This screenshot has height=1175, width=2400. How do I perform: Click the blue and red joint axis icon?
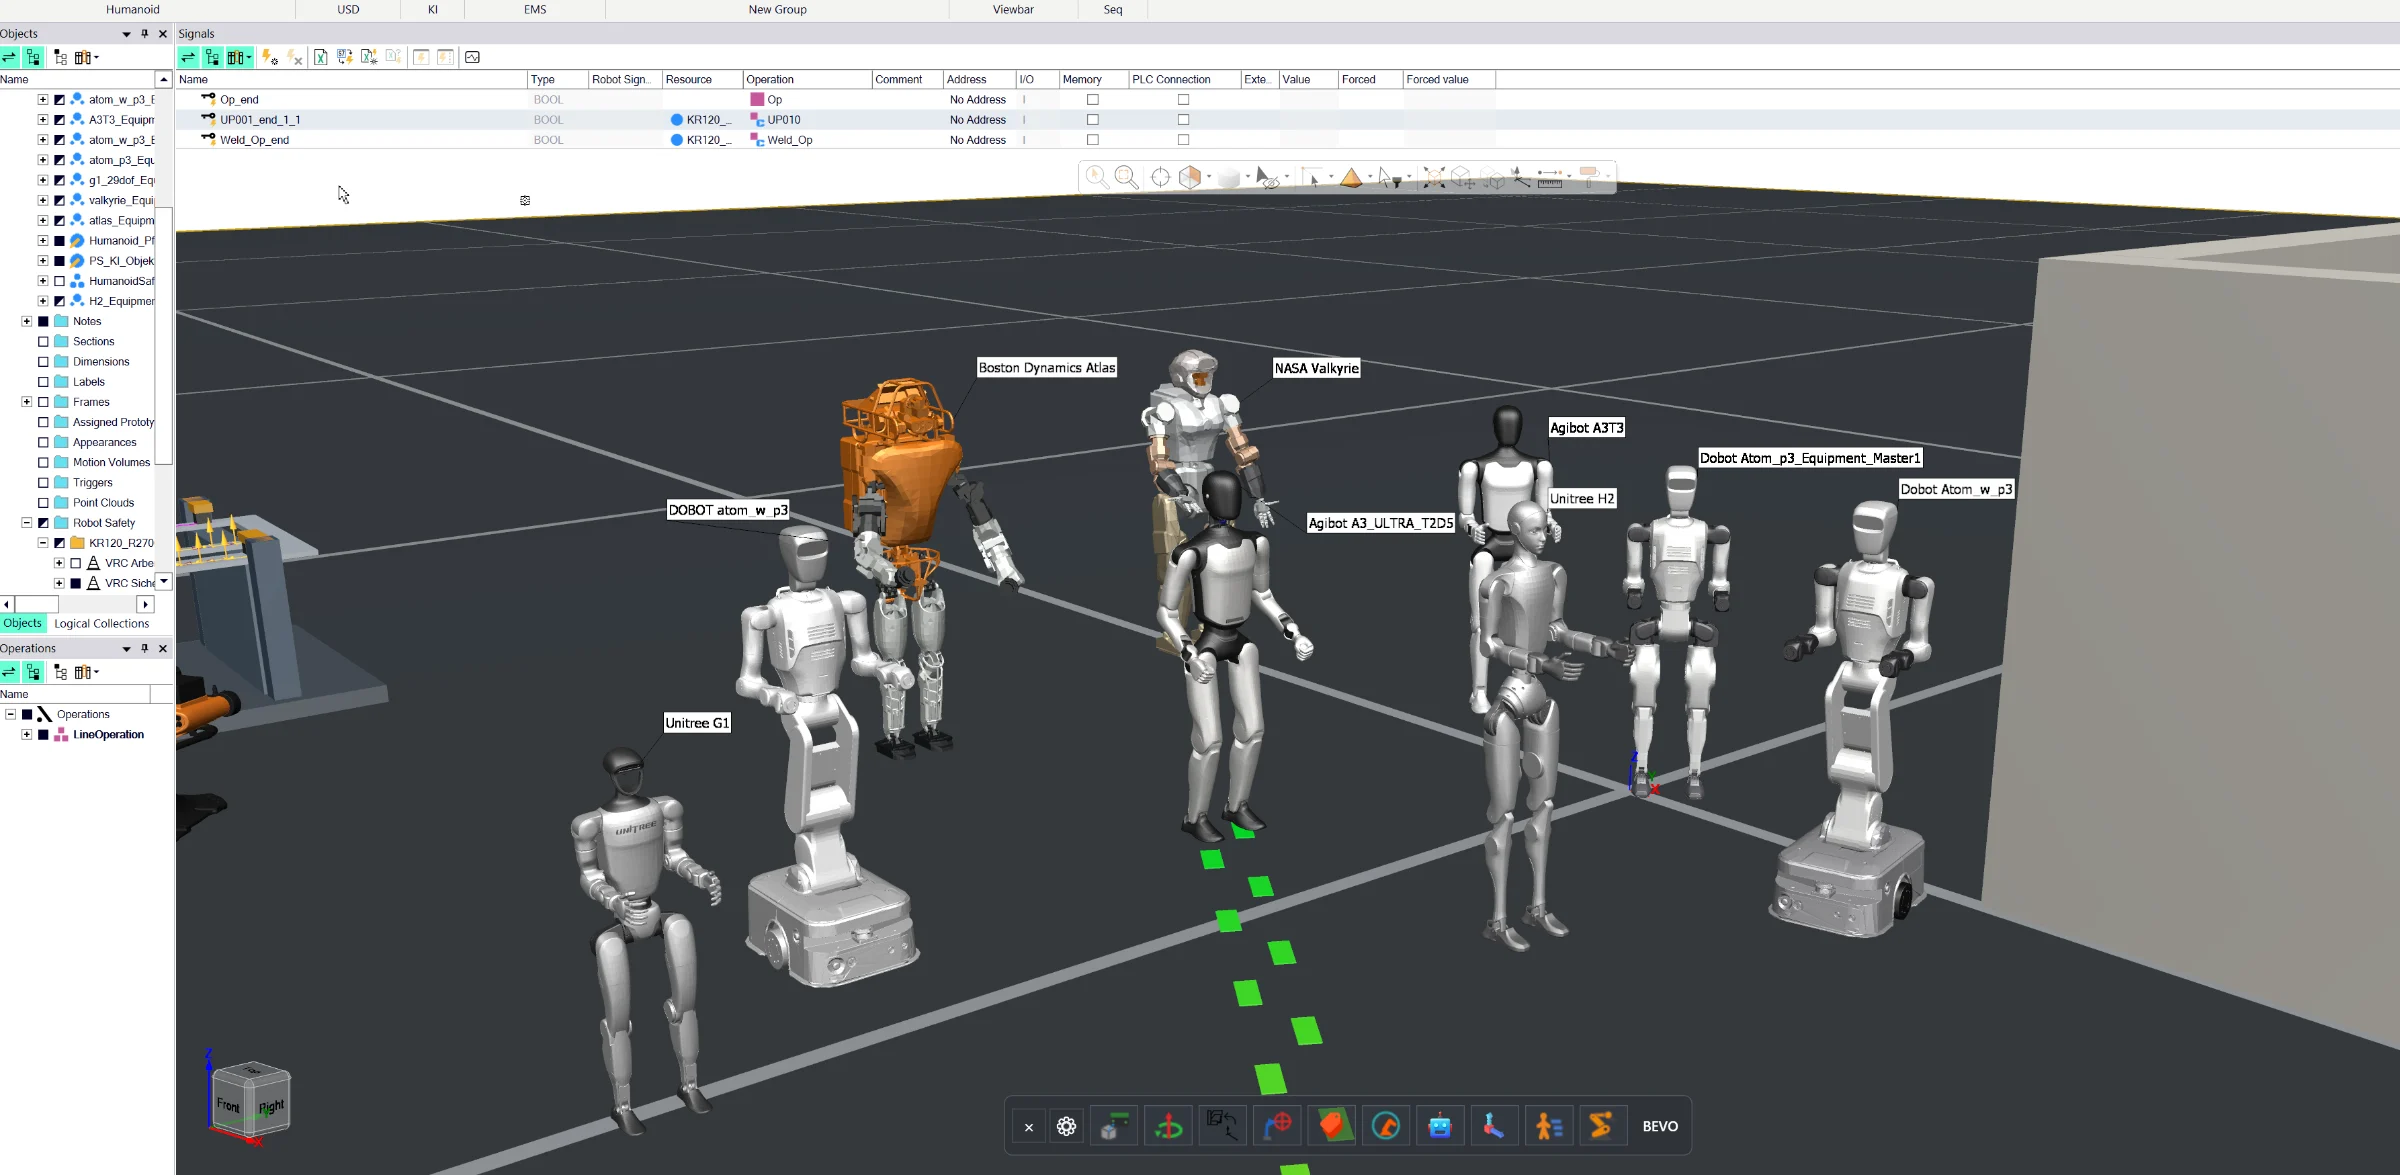(x=1493, y=1126)
